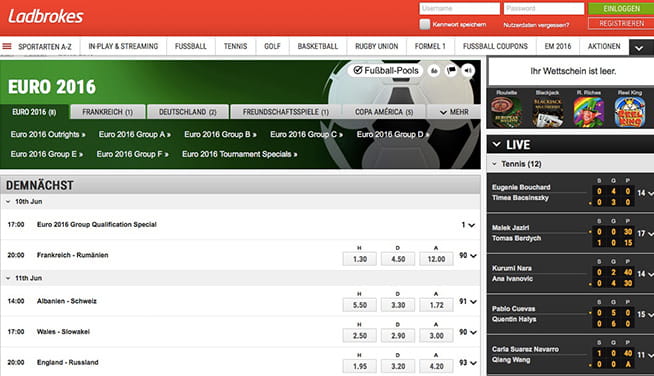The image size is (654, 376).
Task: Select away odds 4.20 for England - Russland
Action: pos(436,366)
